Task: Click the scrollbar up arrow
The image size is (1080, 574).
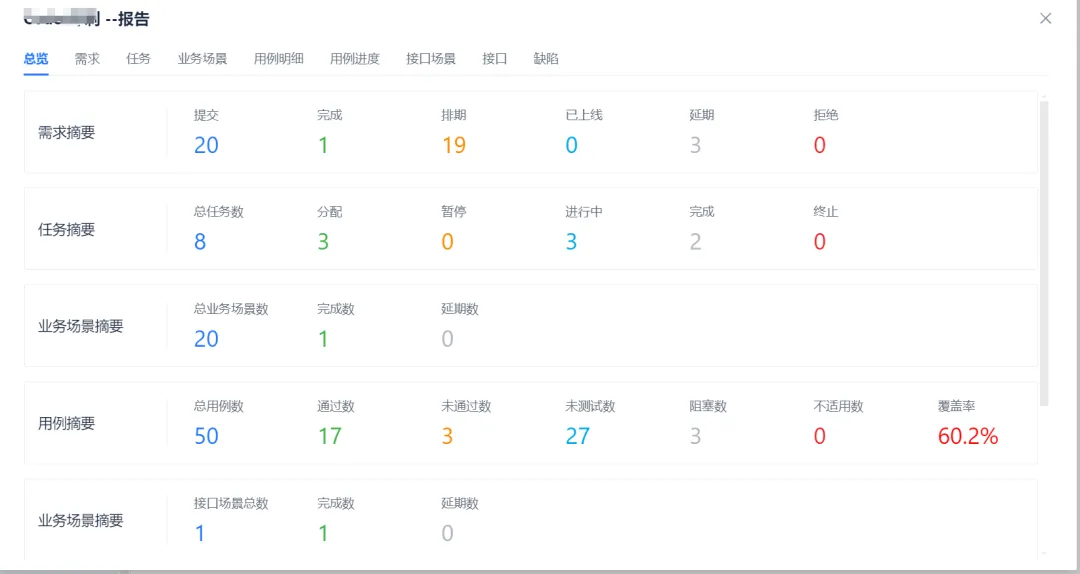Action: (x=1044, y=97)
